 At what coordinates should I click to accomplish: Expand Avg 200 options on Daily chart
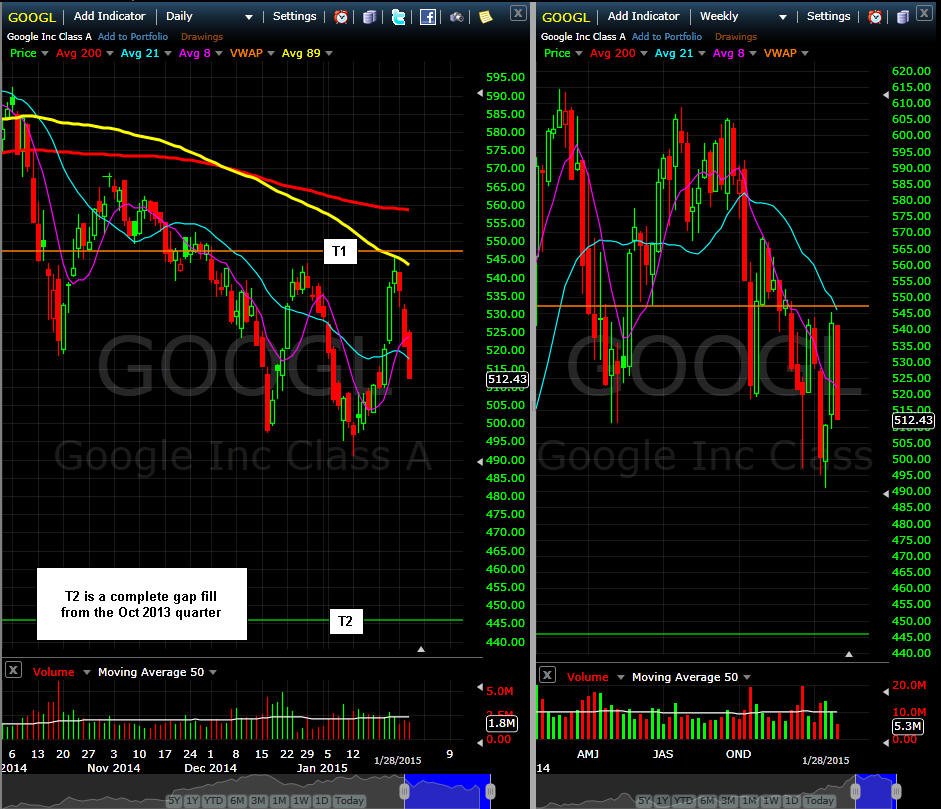click(110, 53)
